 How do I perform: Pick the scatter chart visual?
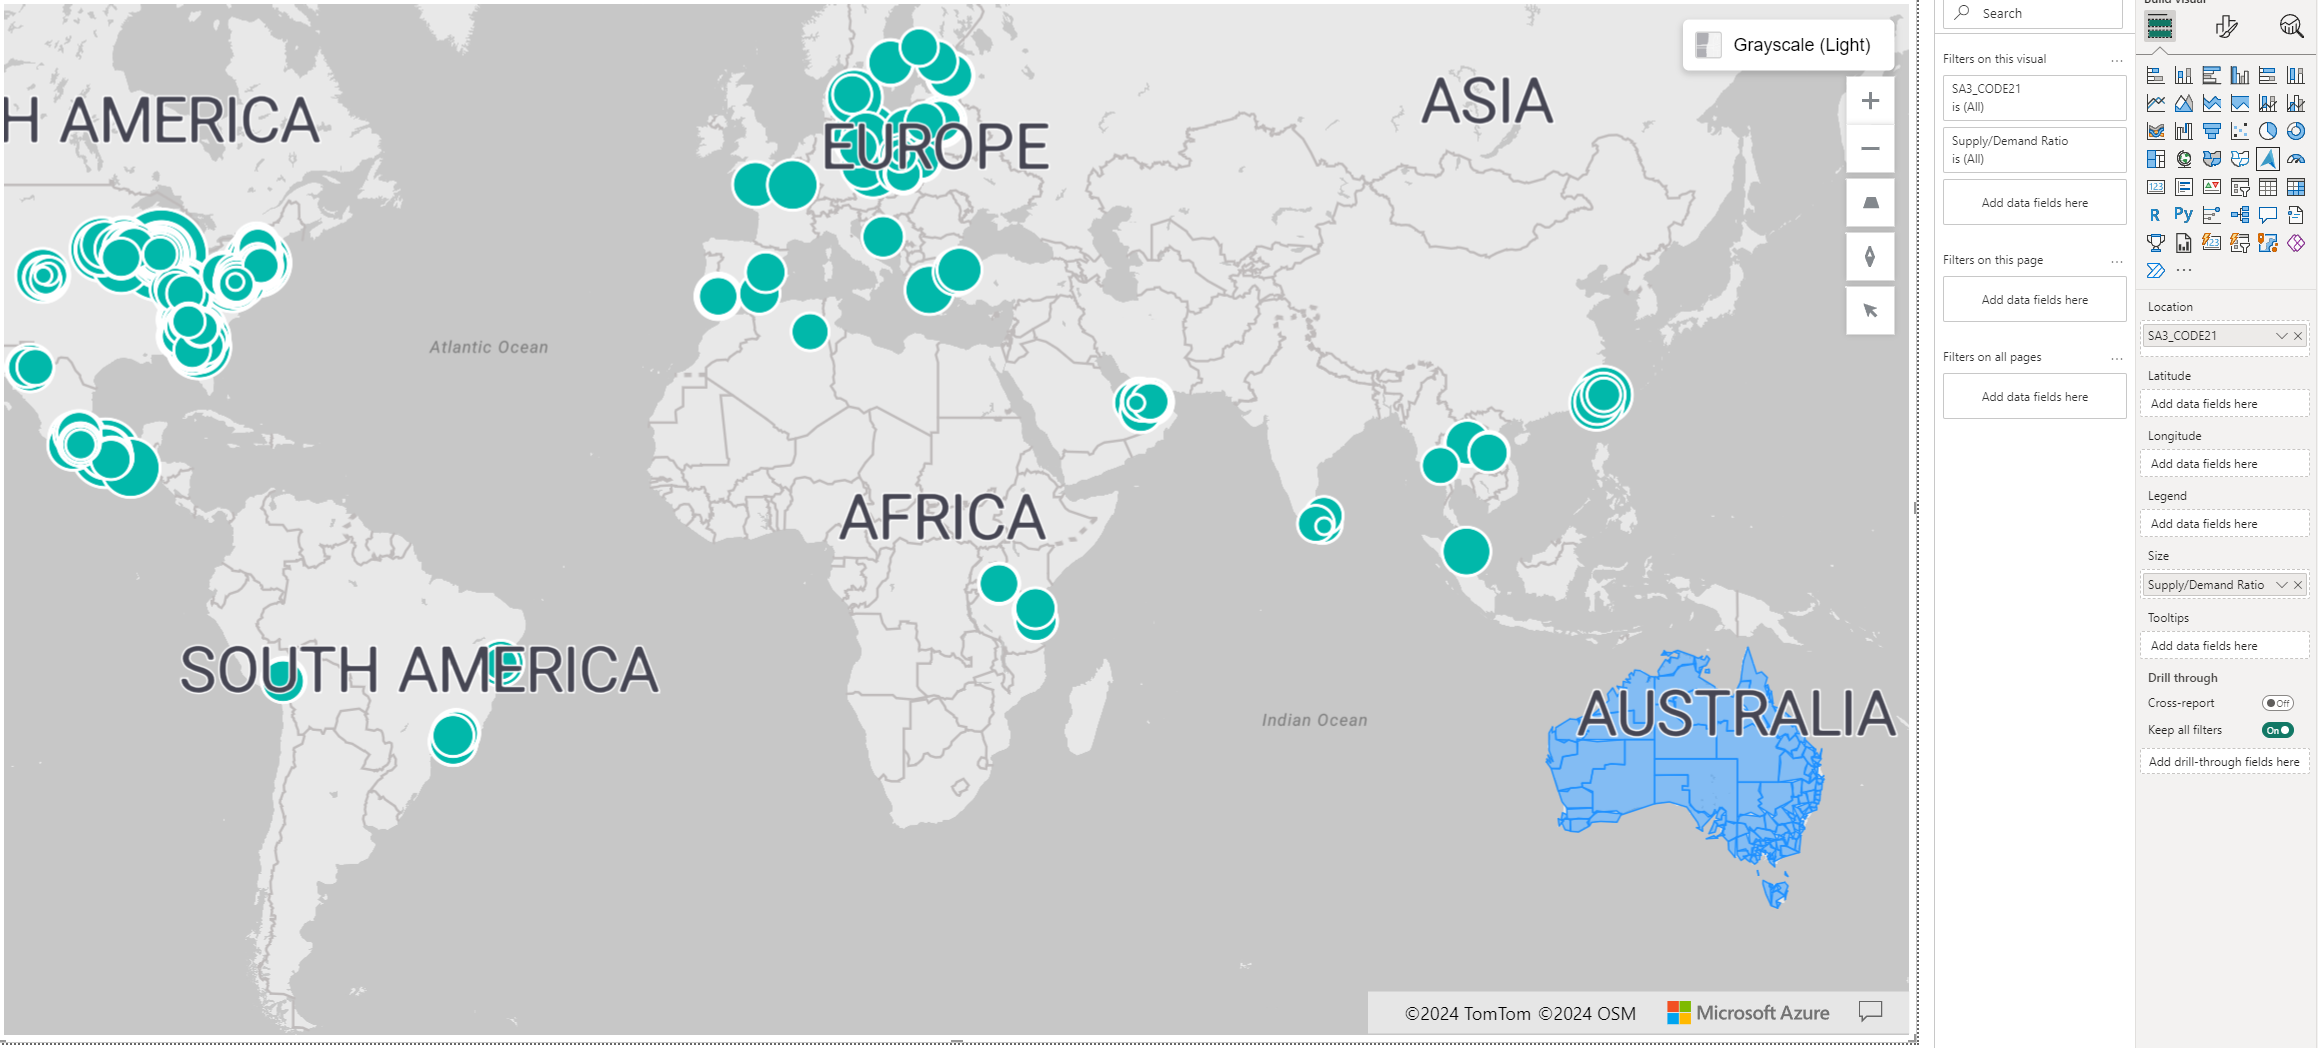click(x=2240, y=131)
